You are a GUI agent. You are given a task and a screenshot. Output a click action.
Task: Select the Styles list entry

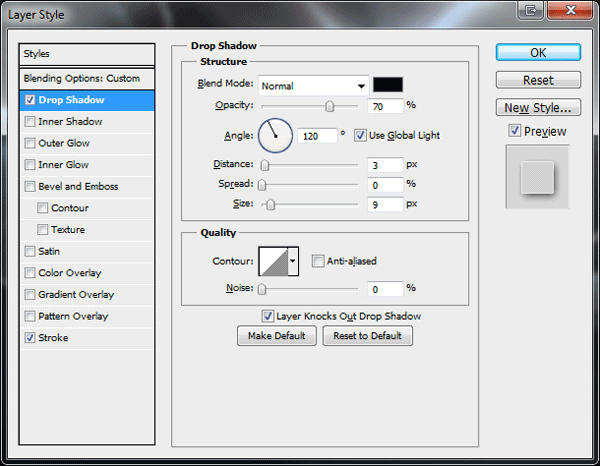click(87, 54)
